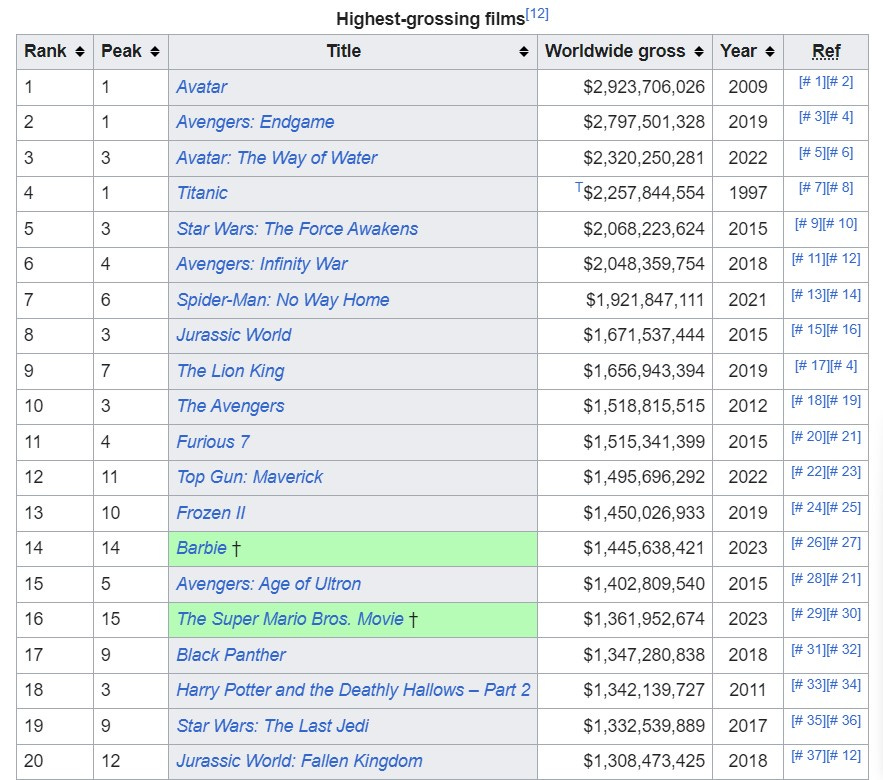Click the T note beside Titanic gross
The height and width of the screenshot is (780, 883).
pos(578,186)
